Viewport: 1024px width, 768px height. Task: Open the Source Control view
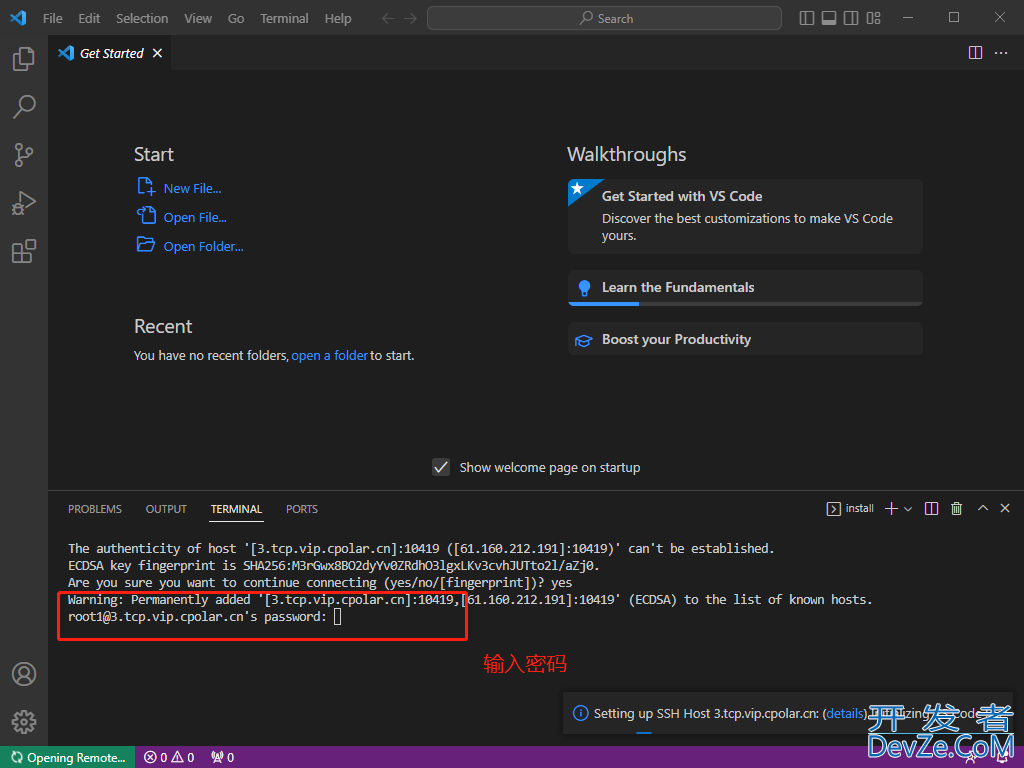pyautogui.click(x=24, y=155)
